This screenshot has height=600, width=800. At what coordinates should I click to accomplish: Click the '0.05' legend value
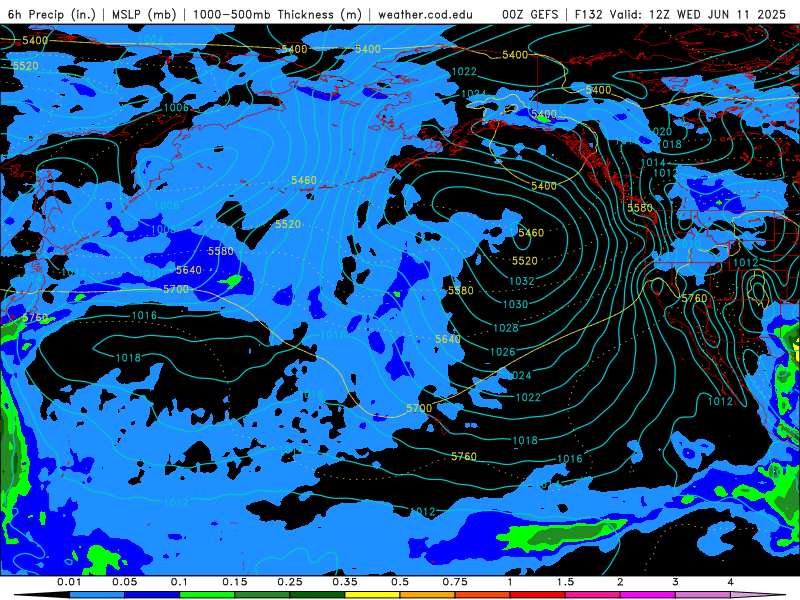point(124,582)
